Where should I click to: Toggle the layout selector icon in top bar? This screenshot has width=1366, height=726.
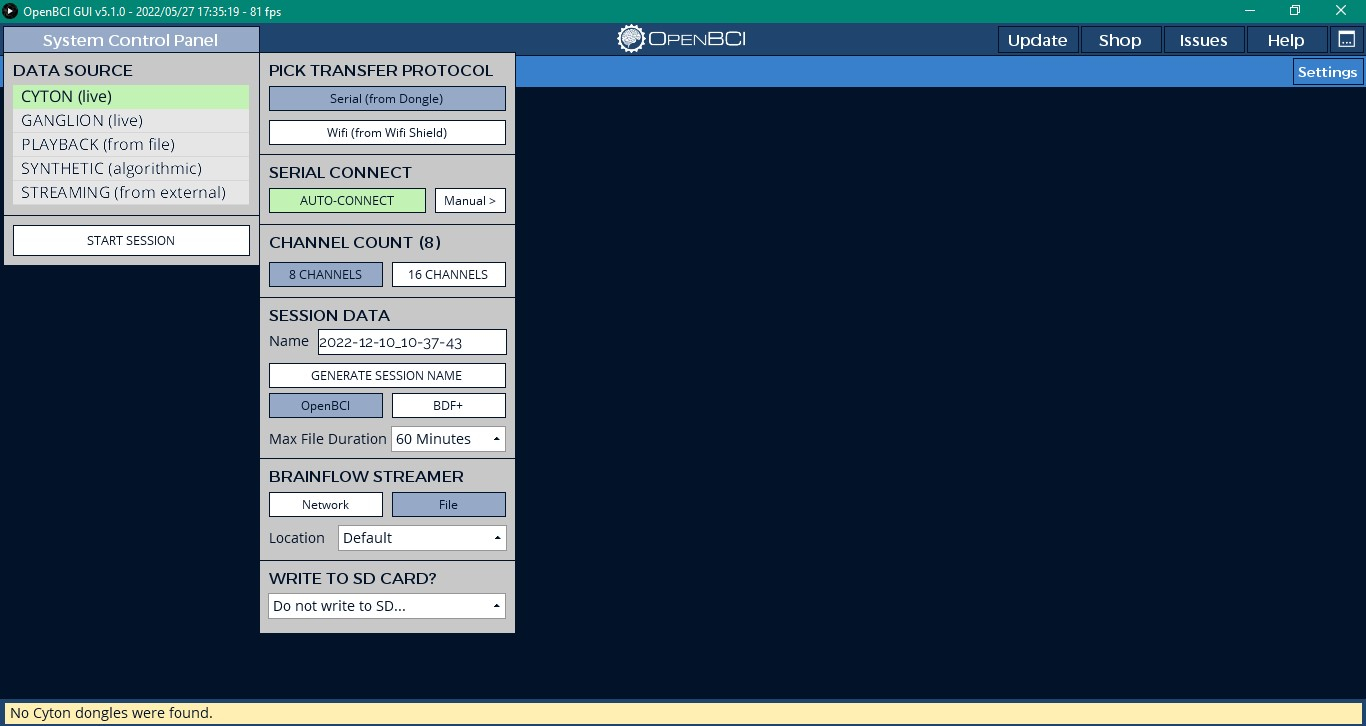click(x=1346, y=40)
